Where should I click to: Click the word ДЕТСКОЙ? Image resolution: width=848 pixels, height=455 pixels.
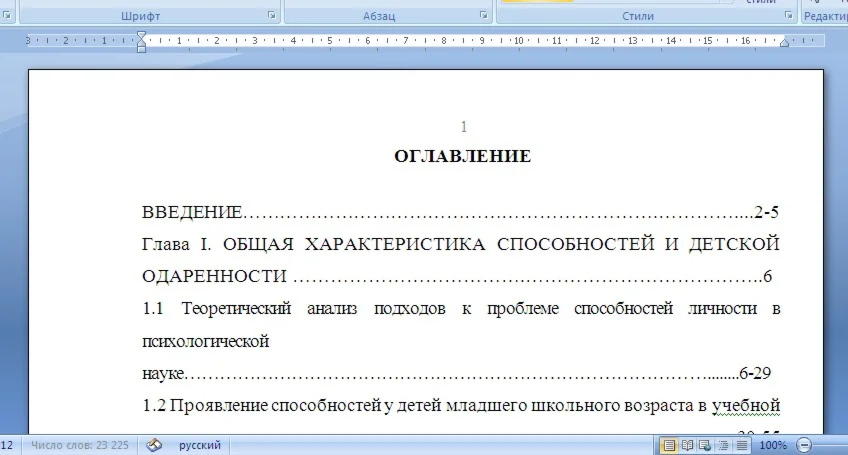pos(734,244)
